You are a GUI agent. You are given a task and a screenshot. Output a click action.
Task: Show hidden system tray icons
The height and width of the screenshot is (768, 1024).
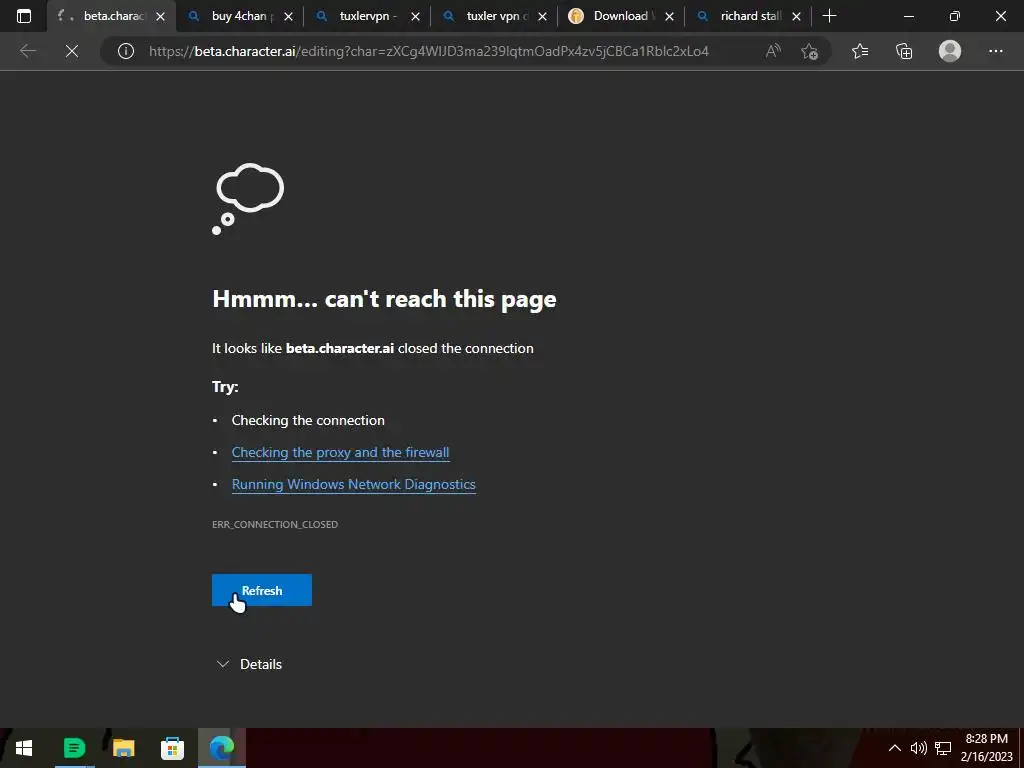[x=895, y=748]
